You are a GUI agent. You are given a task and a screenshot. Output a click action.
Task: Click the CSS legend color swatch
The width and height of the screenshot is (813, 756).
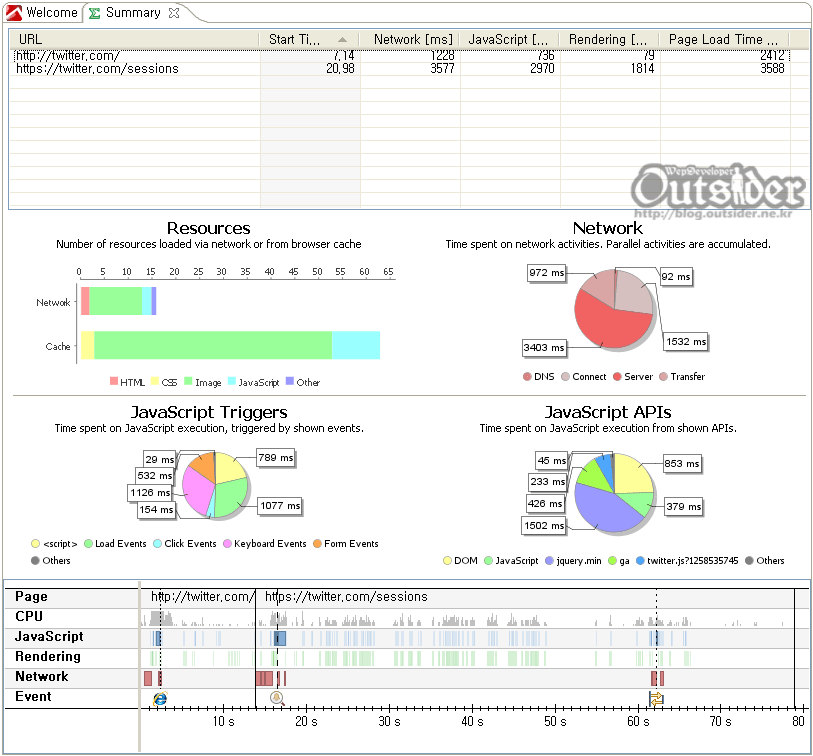(x=155, y=381)
